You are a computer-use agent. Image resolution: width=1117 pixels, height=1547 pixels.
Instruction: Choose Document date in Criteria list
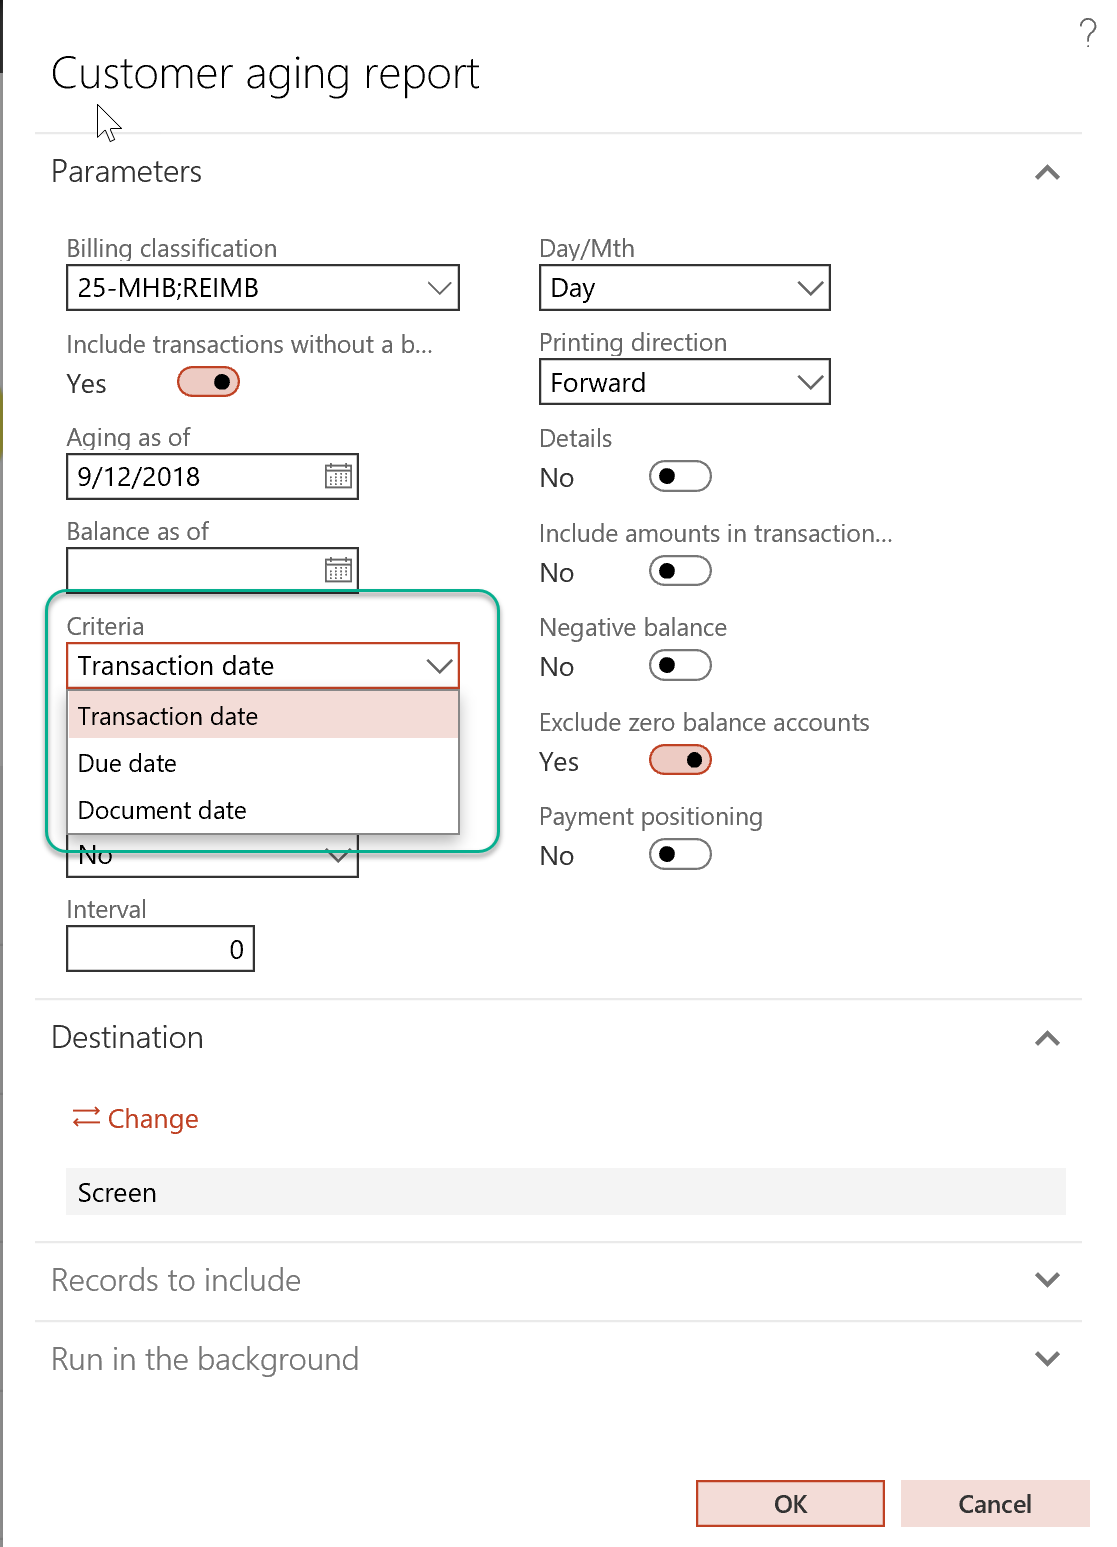(162, 810)
